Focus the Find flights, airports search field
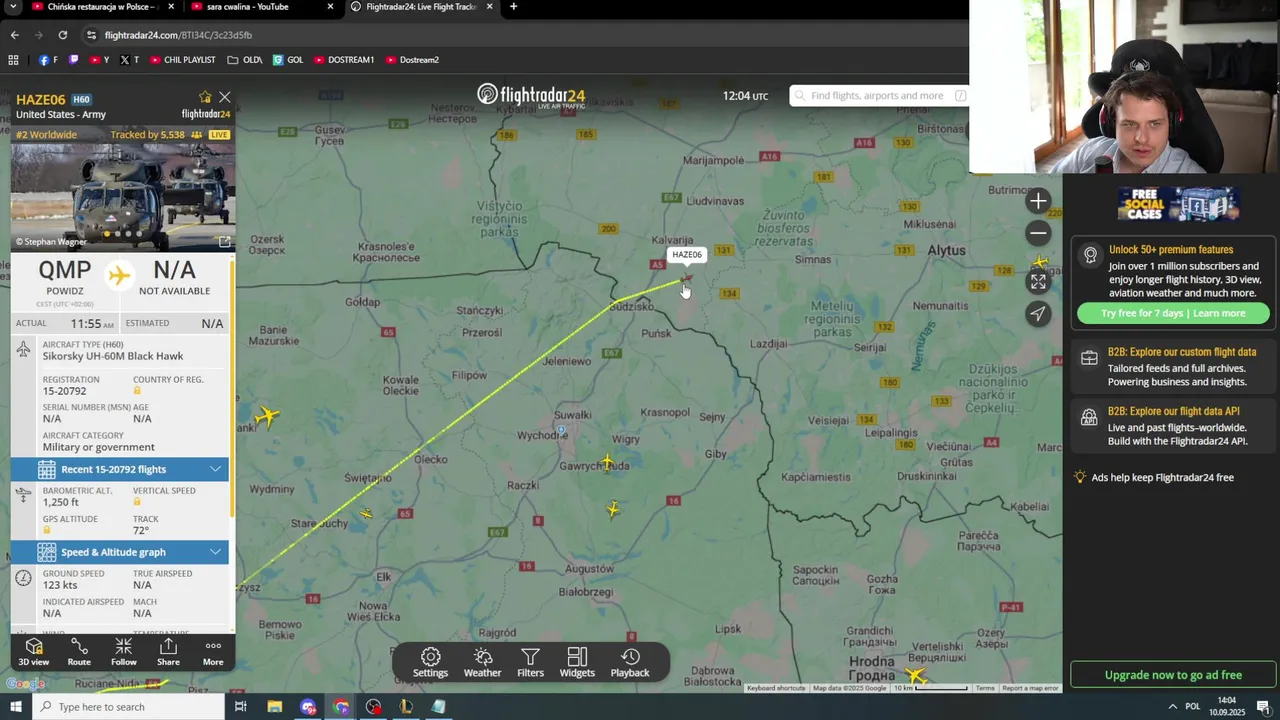Image resolution: width=1280 pixels, height=720 pixels. [x=879, y=96]
